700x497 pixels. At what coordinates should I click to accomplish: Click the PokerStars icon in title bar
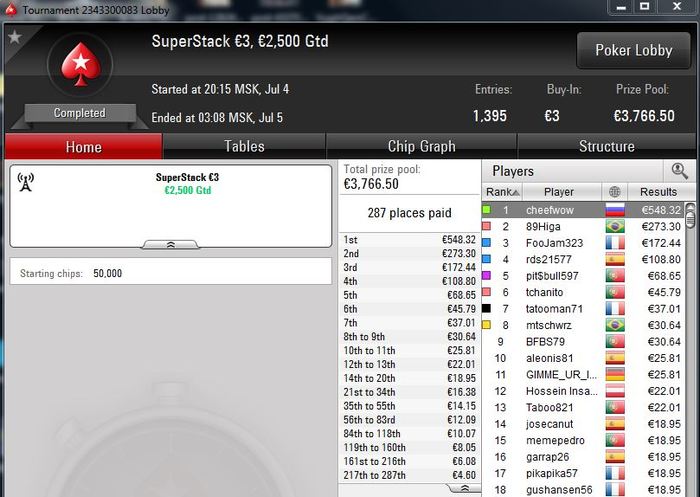coord(11,9)
